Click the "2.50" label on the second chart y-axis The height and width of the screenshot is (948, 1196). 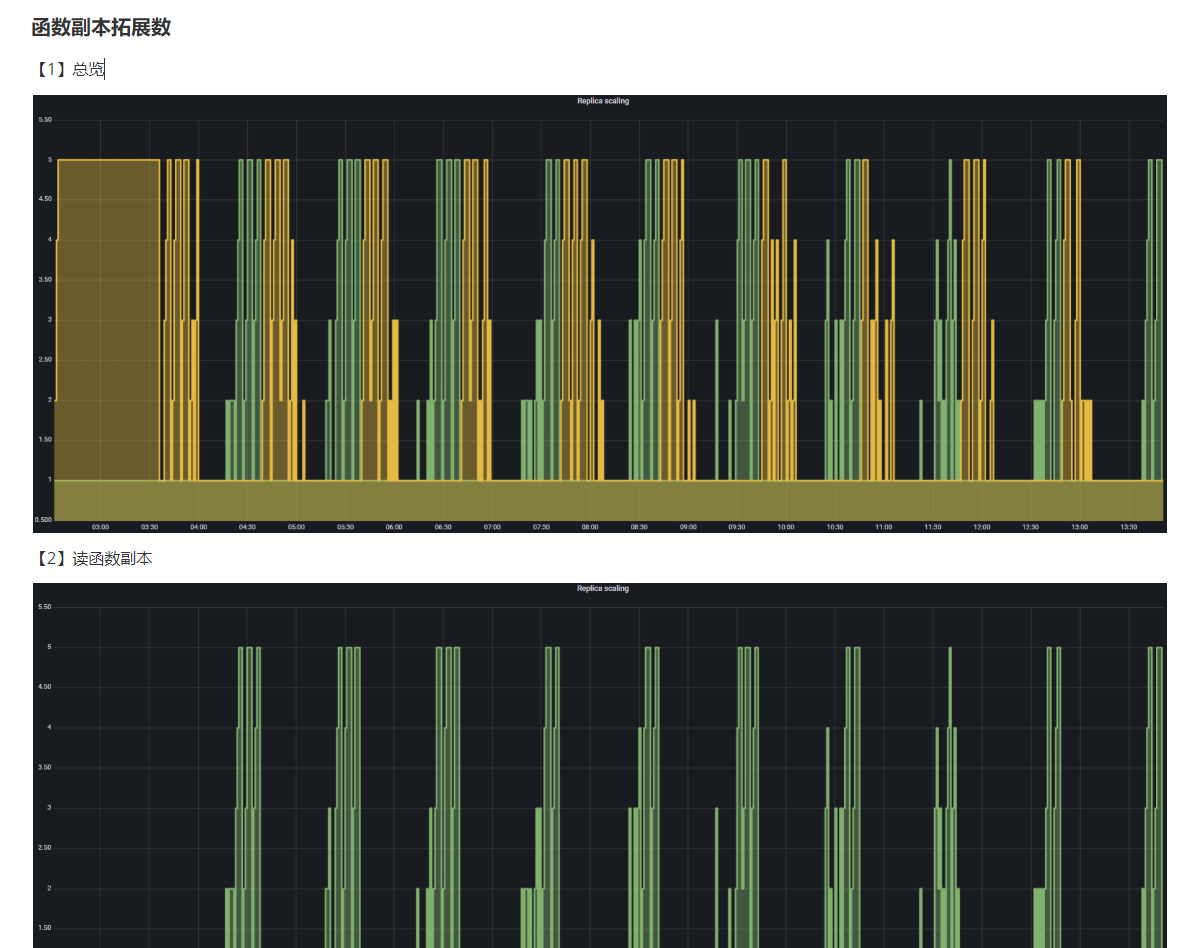point(44,846)
